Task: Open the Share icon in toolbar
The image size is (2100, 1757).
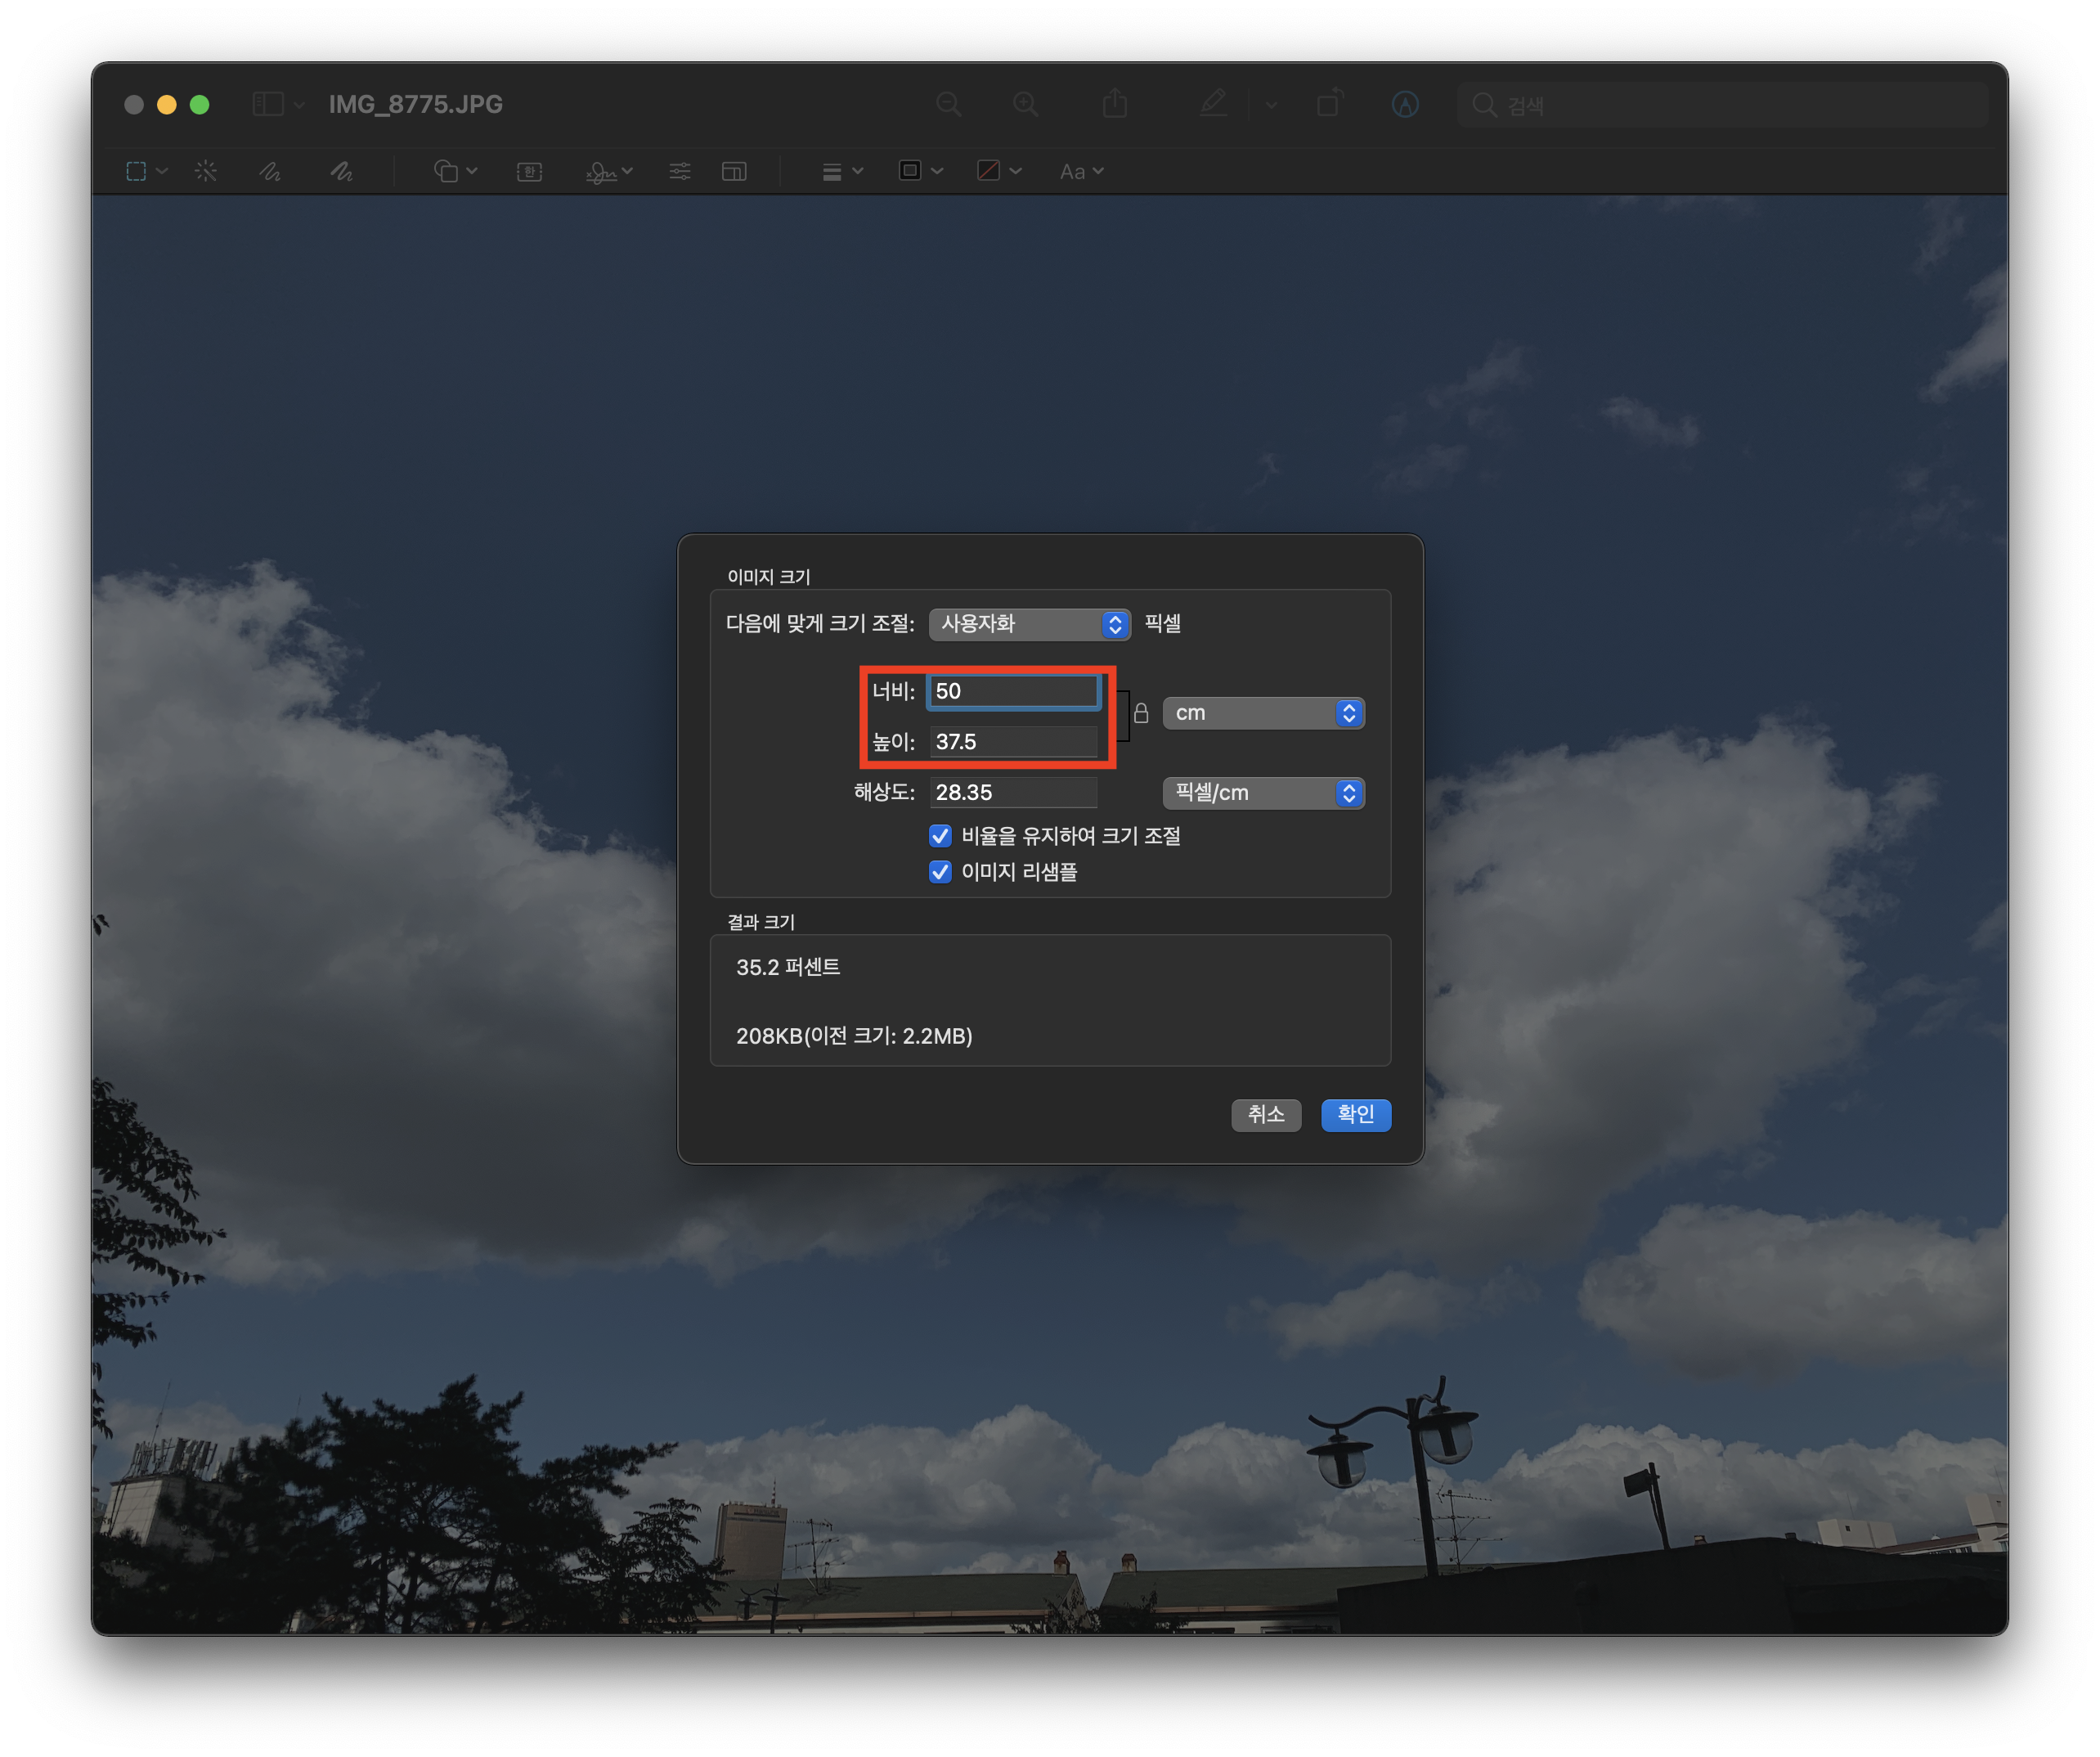Action: 1115,104
